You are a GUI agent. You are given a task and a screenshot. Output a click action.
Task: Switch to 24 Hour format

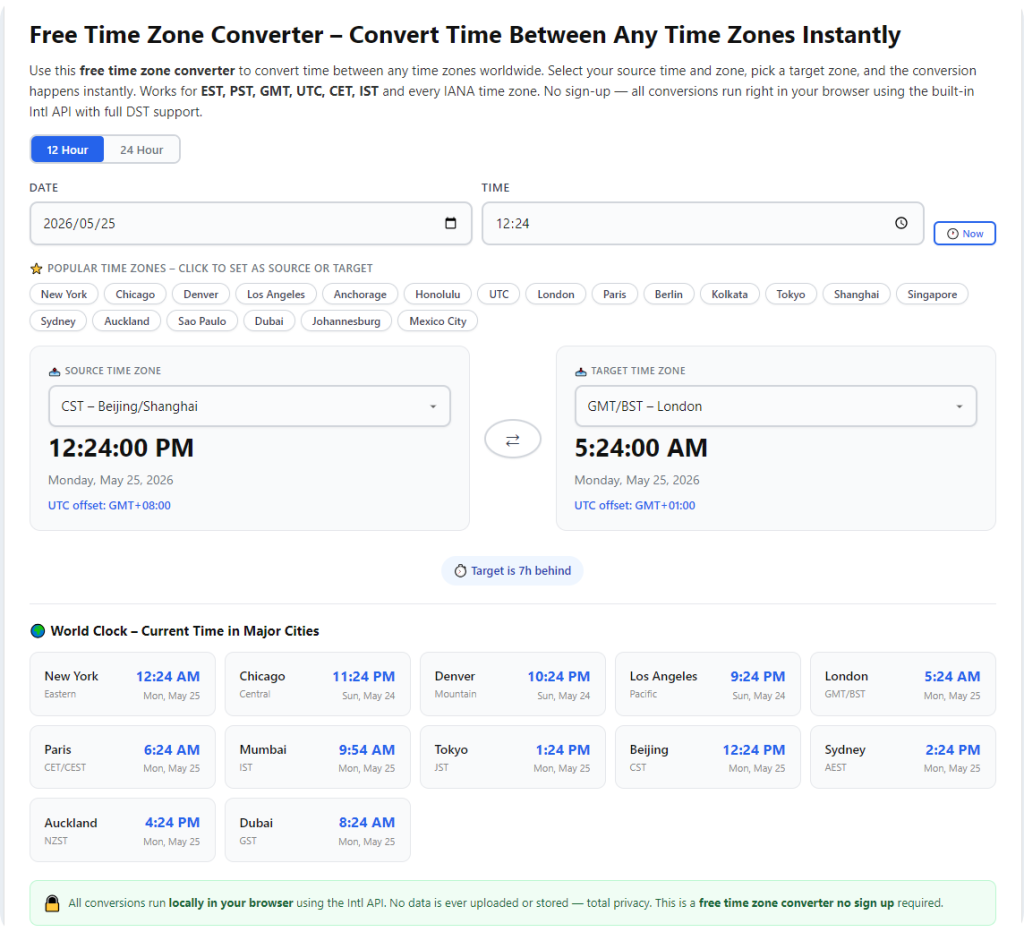[142, 150]
